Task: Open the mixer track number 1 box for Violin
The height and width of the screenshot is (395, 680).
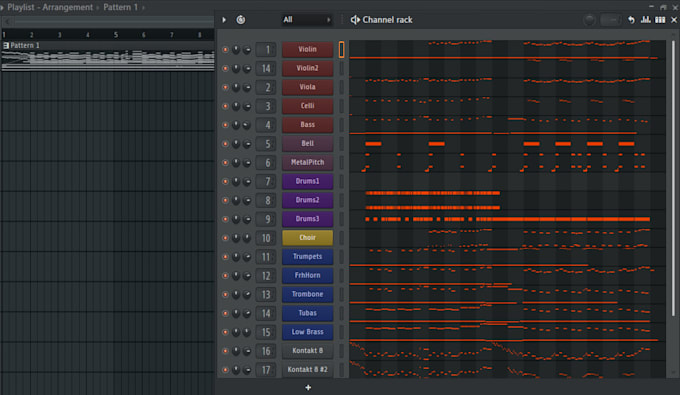Action: (266, 49)
